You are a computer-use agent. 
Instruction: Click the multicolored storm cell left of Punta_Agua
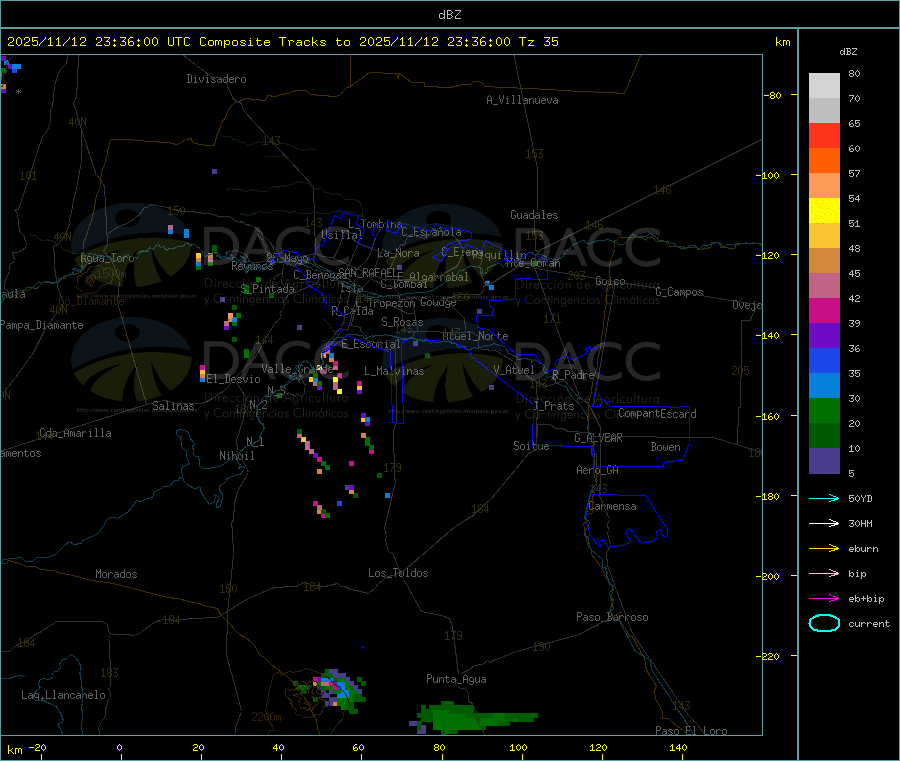332,689
